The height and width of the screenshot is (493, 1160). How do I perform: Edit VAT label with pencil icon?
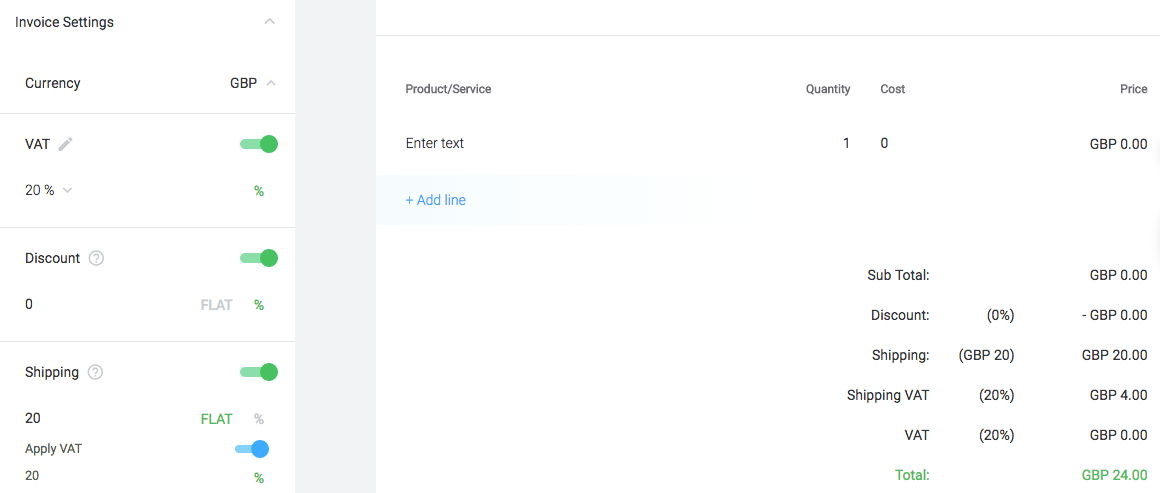coord(66,144)
